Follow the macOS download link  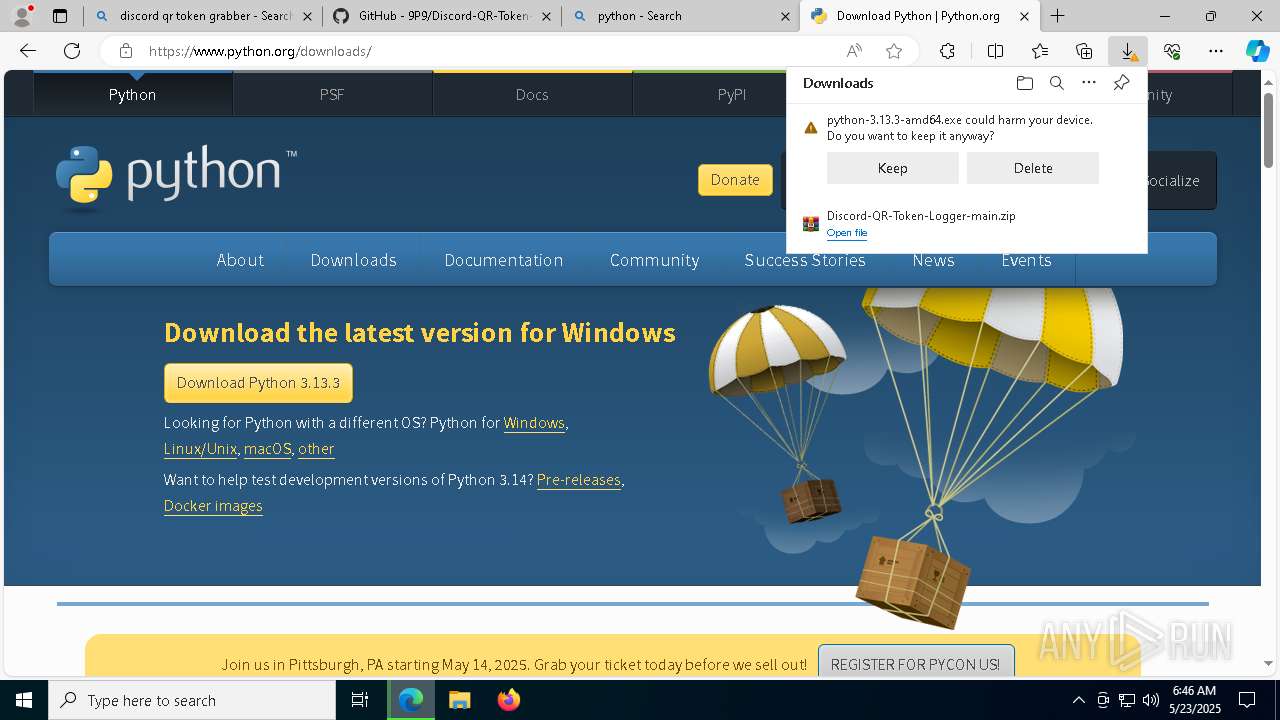tap(267, 449)
